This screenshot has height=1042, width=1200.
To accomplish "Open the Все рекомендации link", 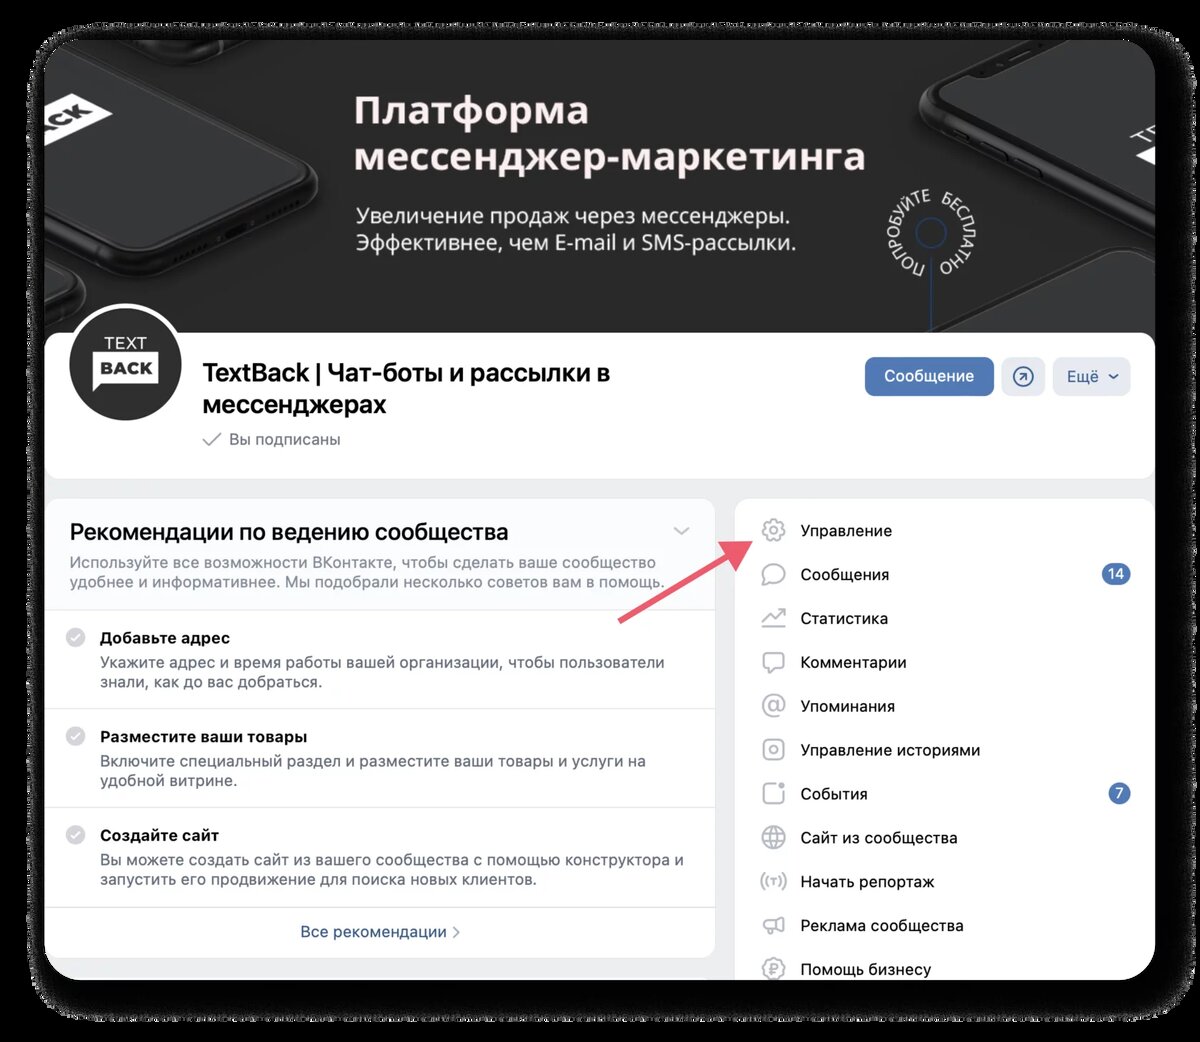I will 380,931.
